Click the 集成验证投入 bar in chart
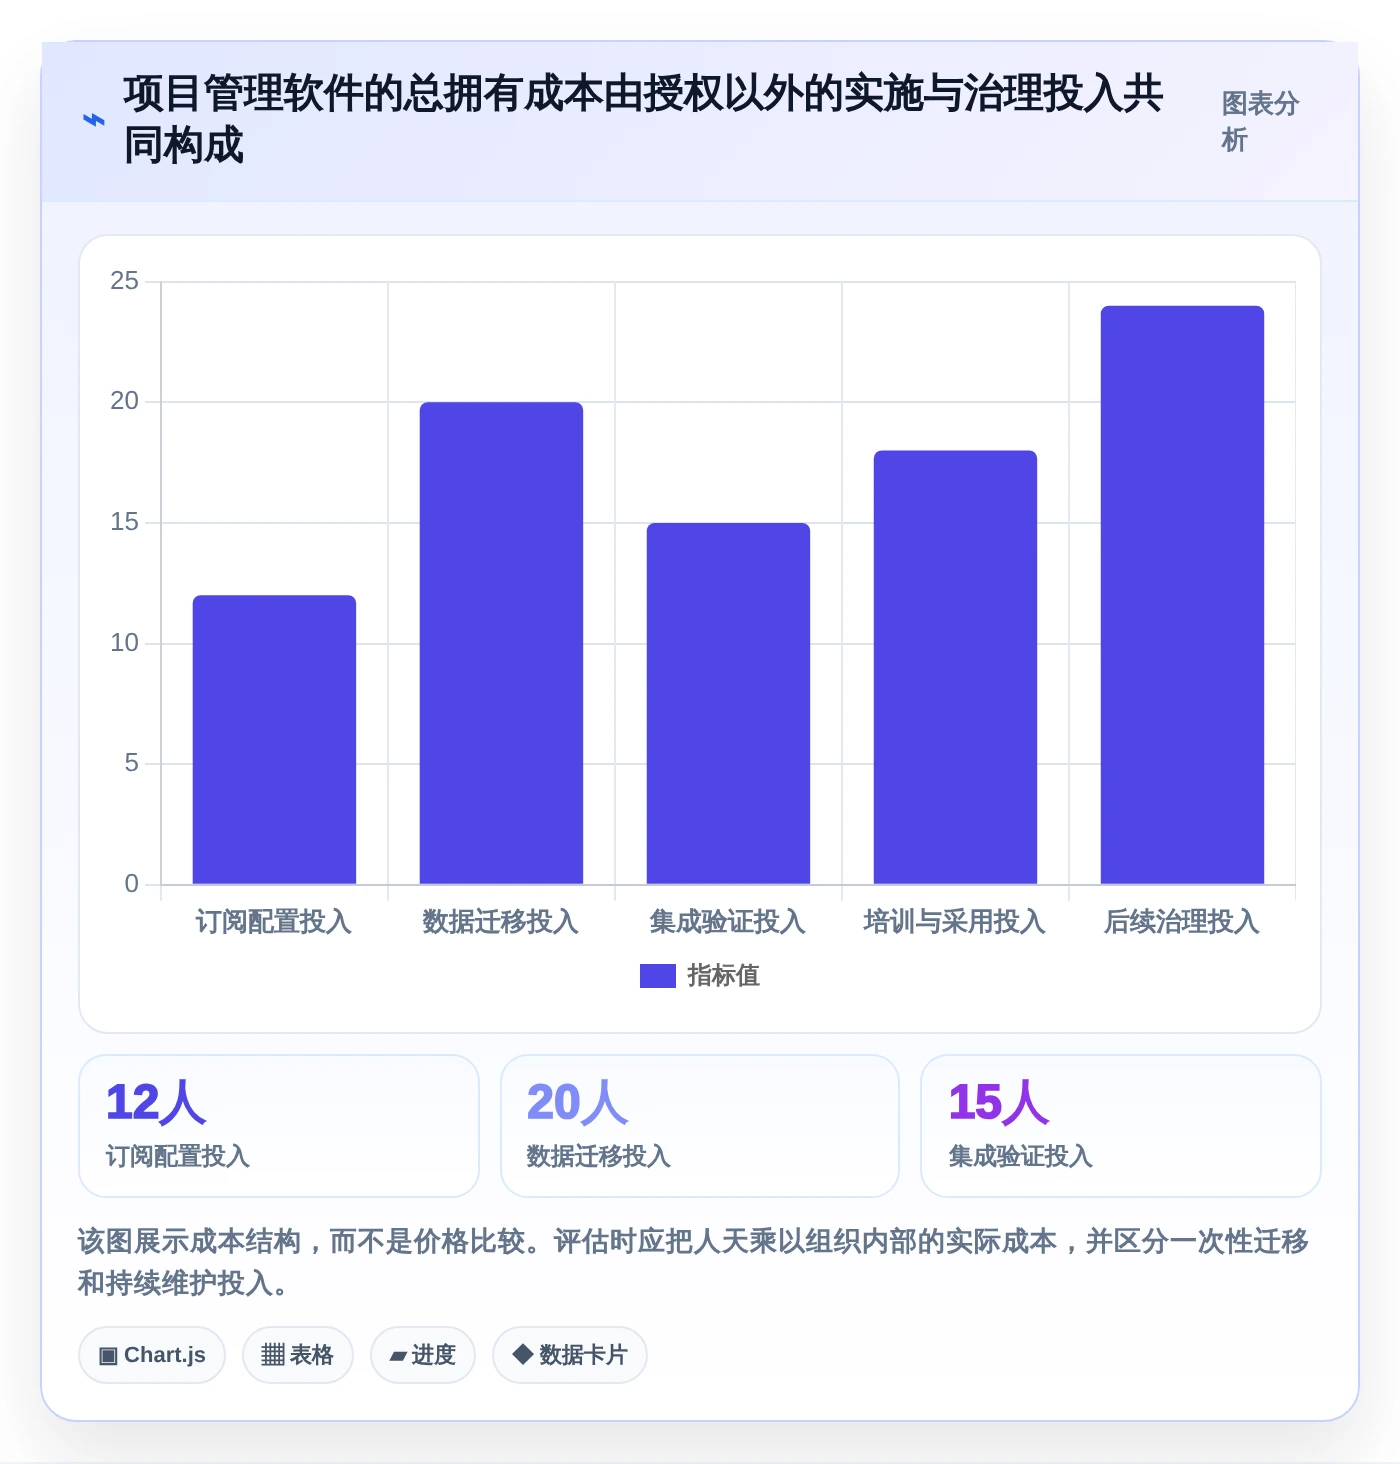This screenshot has height=1464, width=1400. 728,704
